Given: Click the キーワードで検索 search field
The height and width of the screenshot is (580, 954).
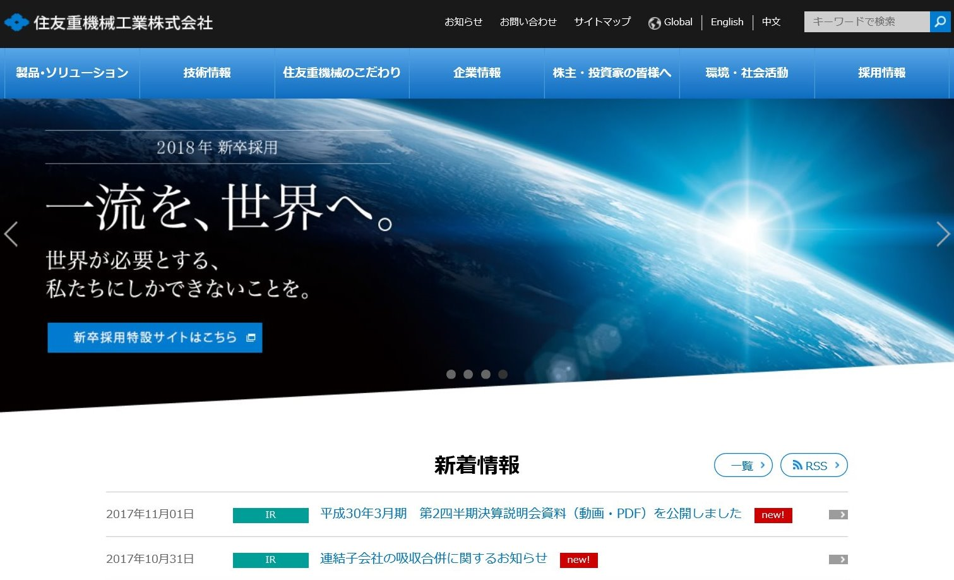Looking at the screenshot, I should (x=867, y=22).
